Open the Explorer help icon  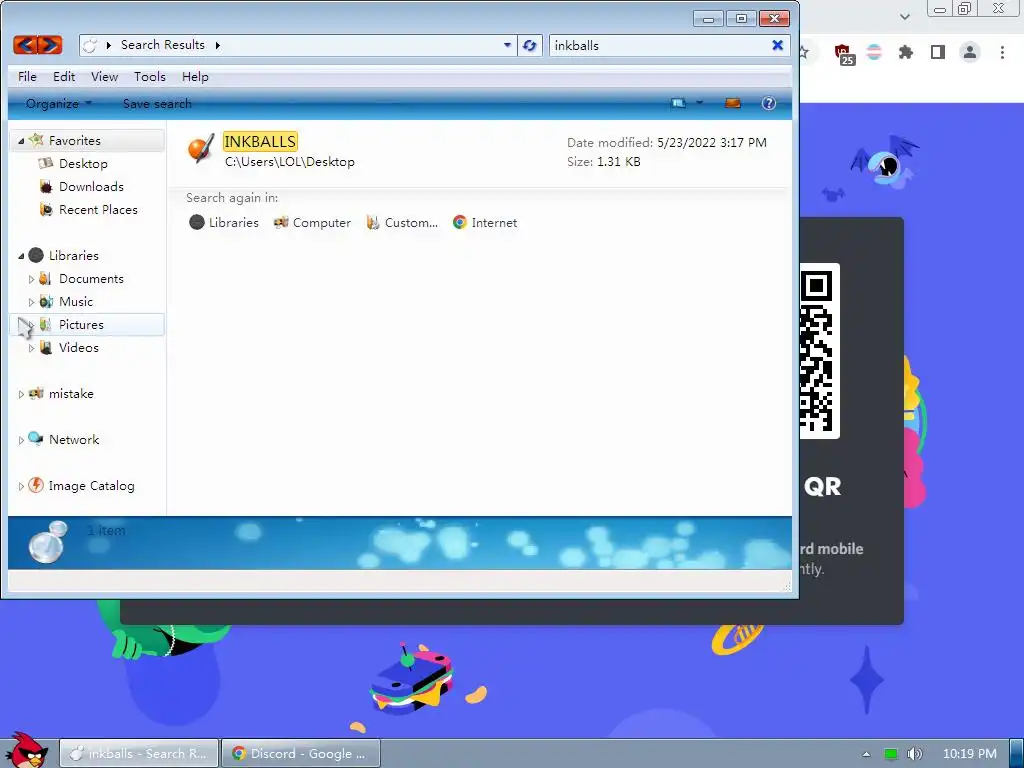[769, 103]
